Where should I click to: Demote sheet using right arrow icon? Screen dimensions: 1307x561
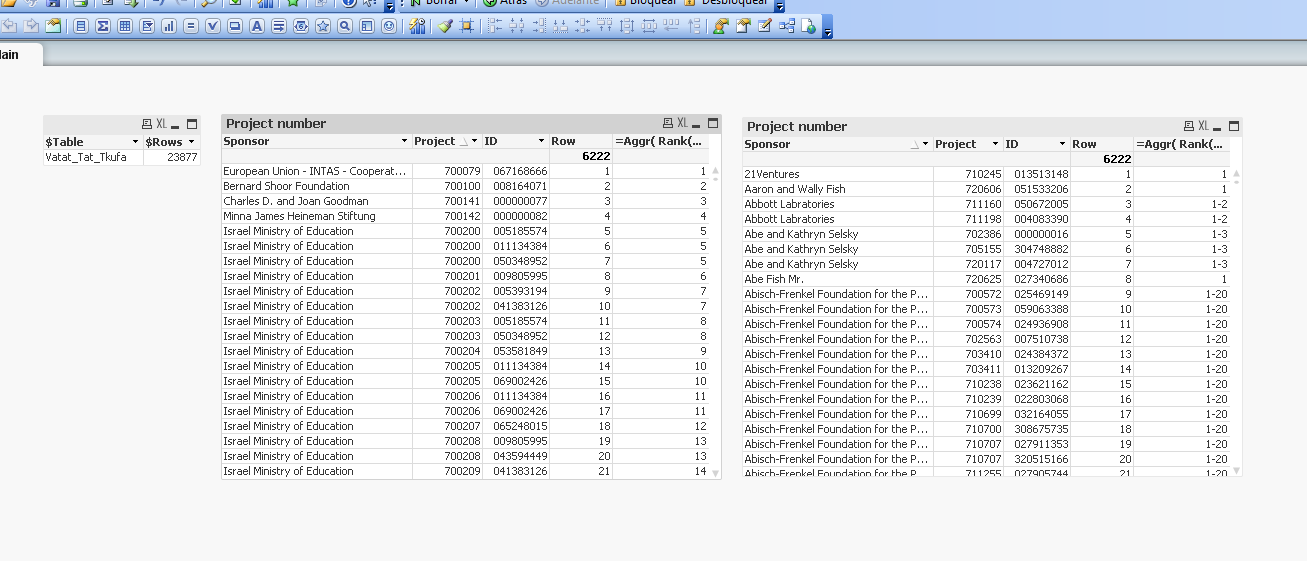coord(31,26)
